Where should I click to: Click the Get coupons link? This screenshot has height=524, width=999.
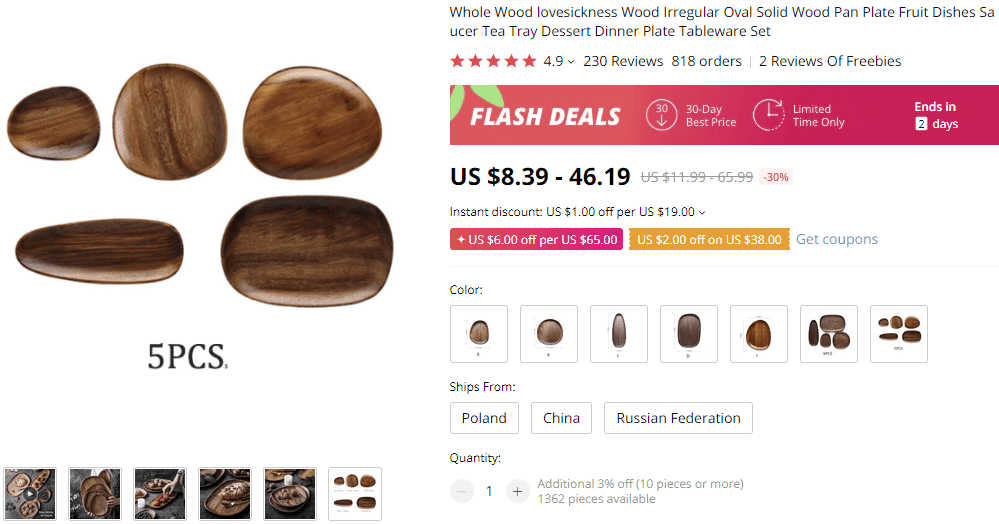[837, 239]
